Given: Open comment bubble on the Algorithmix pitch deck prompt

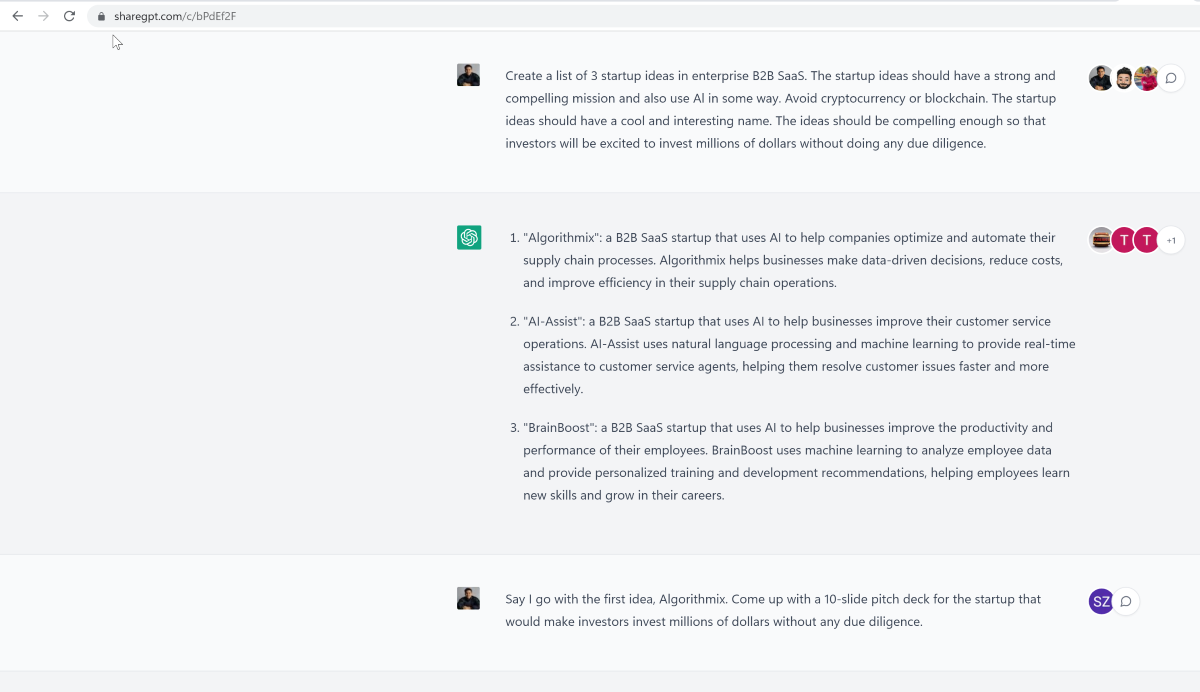Looking at the screenshot, I should point(1126,601).
